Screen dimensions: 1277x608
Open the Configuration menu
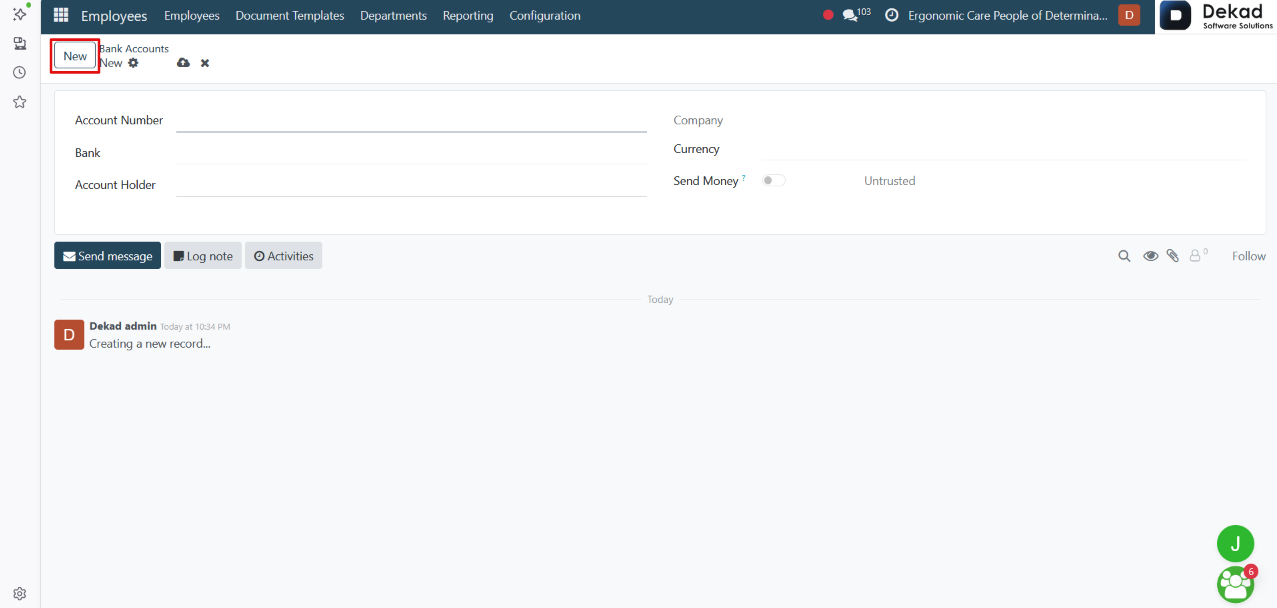click(545, 15)
